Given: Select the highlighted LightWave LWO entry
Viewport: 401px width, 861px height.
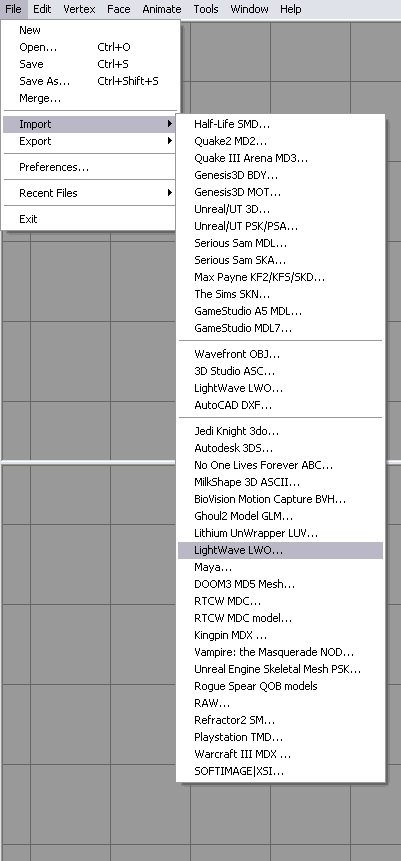Looking at the screenshot, I should point(280,550).
